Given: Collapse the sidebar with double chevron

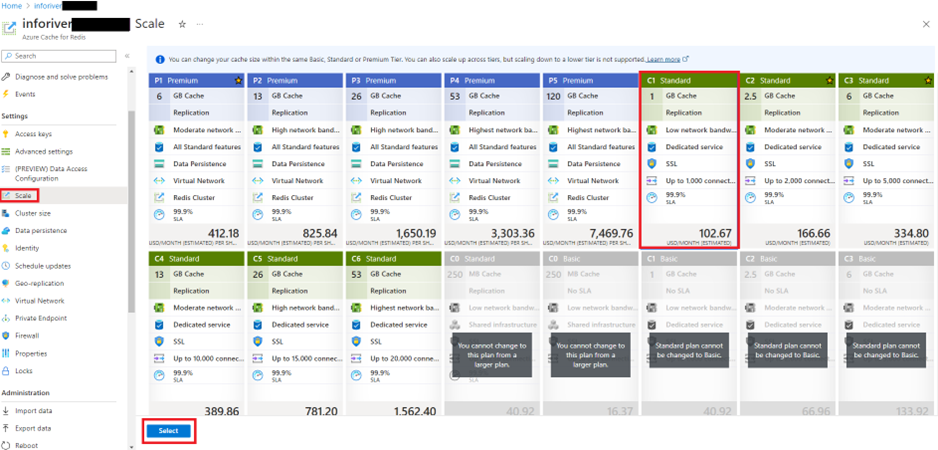Looking at the screenshot, I should tap(127, 56).
